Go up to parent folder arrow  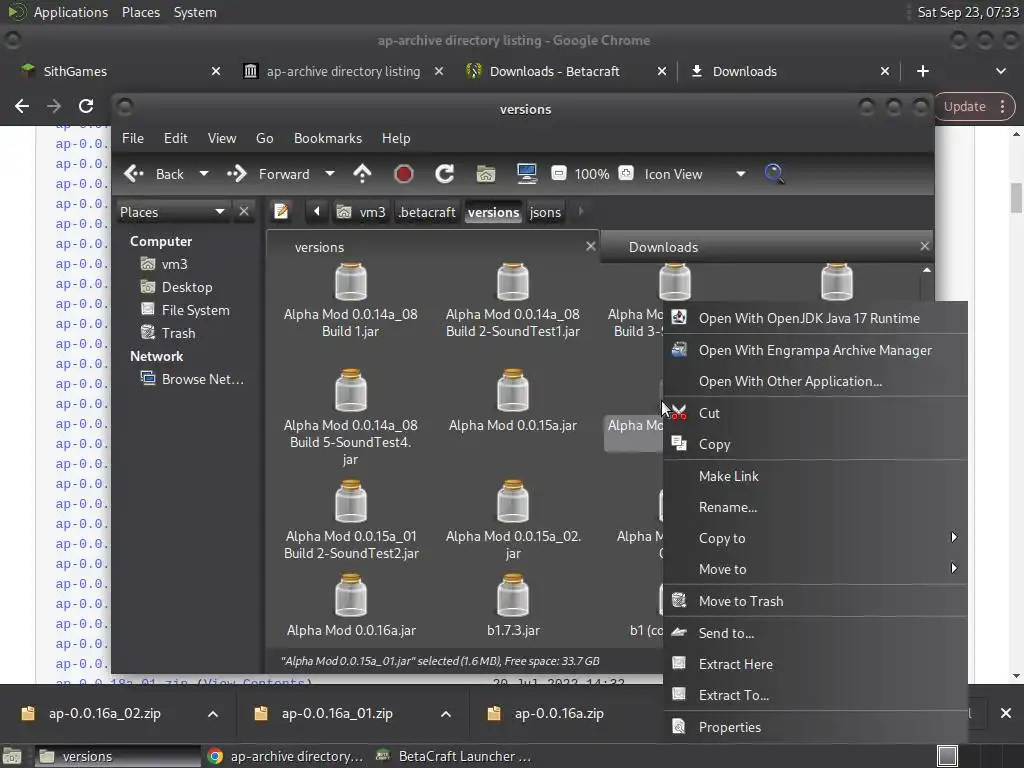click(x=362, y=174)
